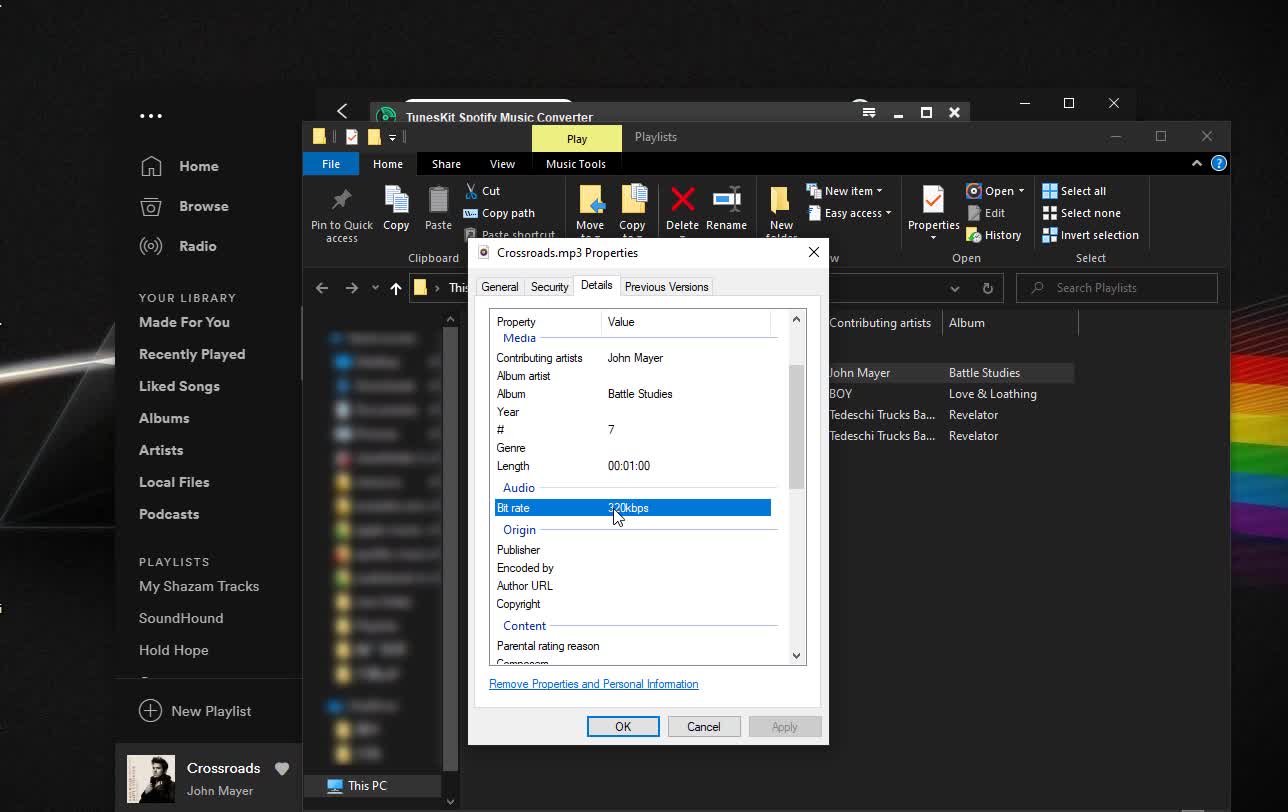Close the Crossroads.mp3 Properties dialog

point(814,253)
